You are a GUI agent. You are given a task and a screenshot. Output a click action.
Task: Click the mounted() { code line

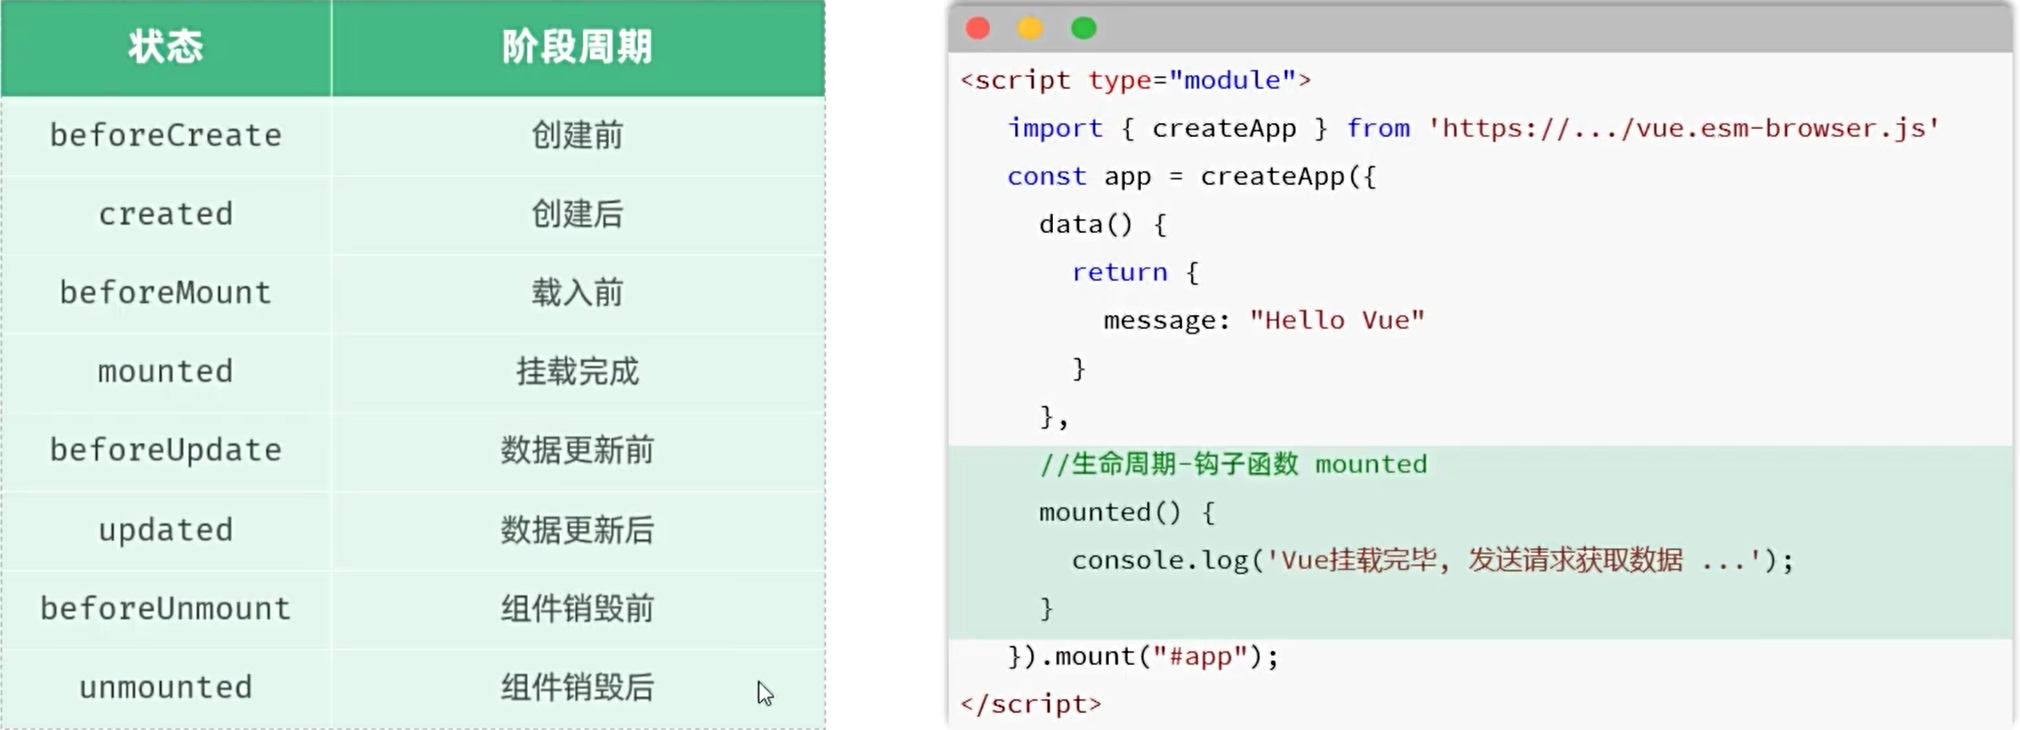[x=1127, y=512]
